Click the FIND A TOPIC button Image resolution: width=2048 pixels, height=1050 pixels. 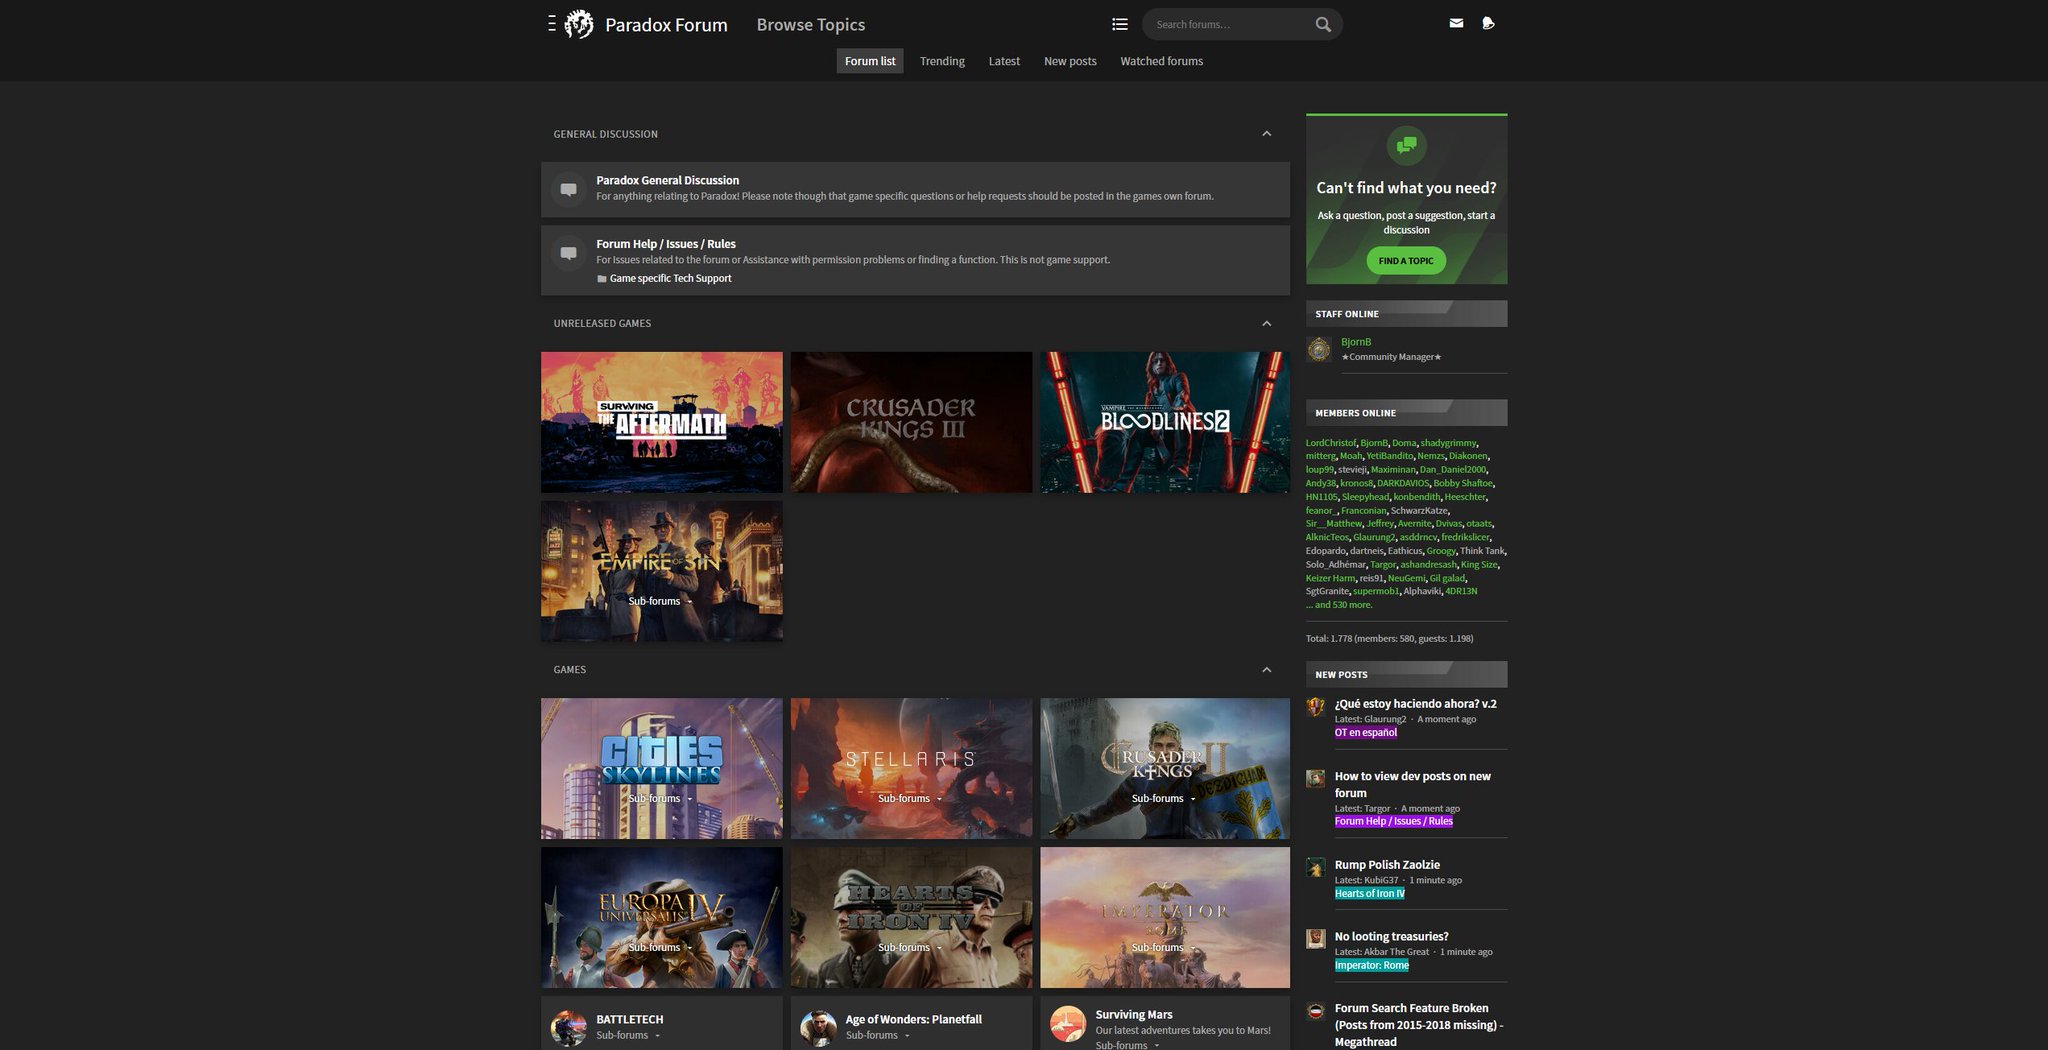click(x=1406, y=261)
